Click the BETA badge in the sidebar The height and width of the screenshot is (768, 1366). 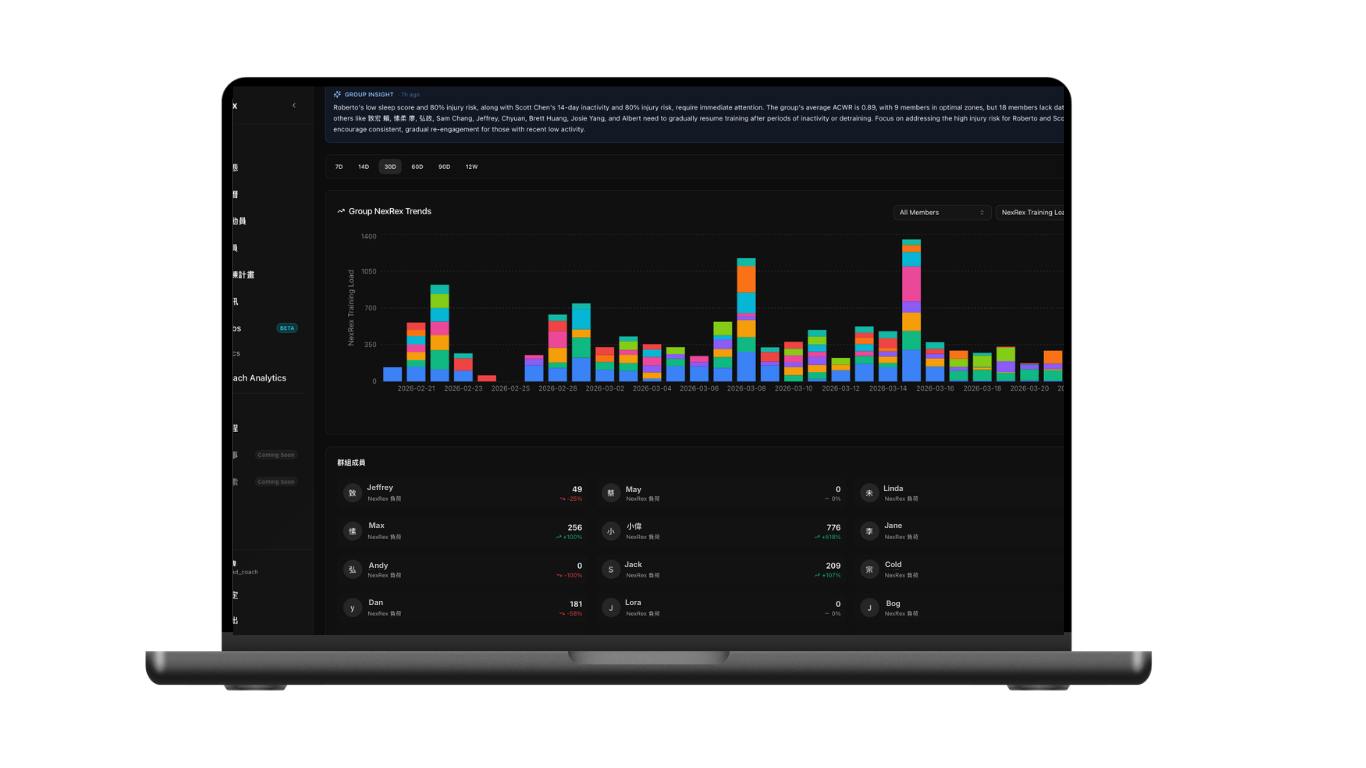pyautogui.click(x=287, y=327)
